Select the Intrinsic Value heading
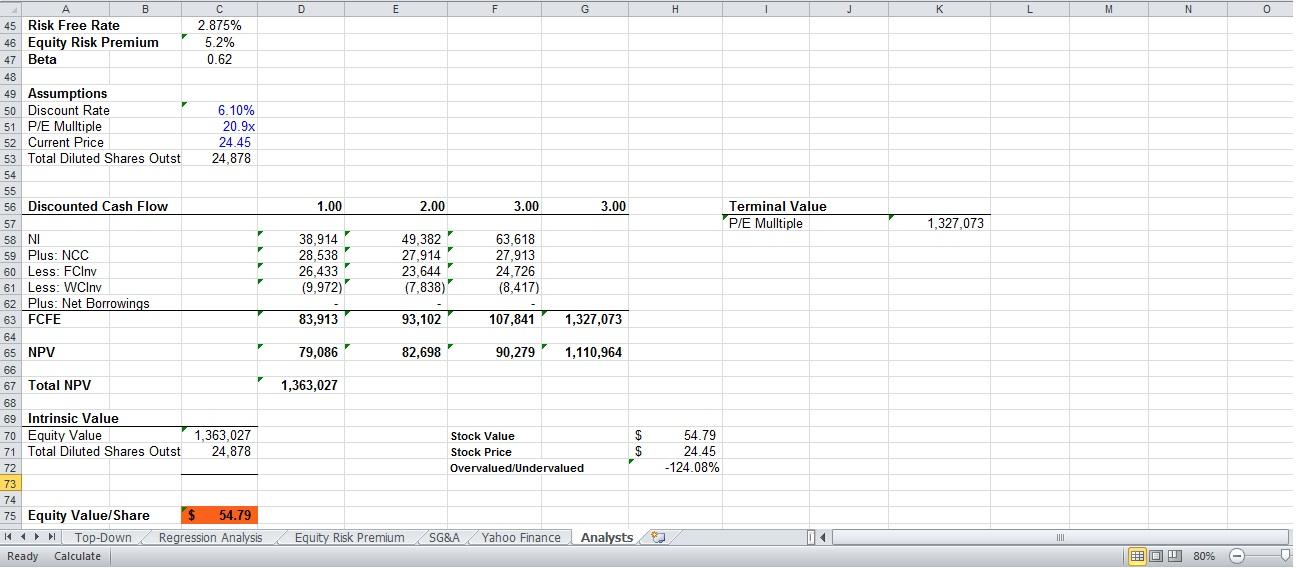Viewport: 1296px width, 568px height. tap(73, 418)
